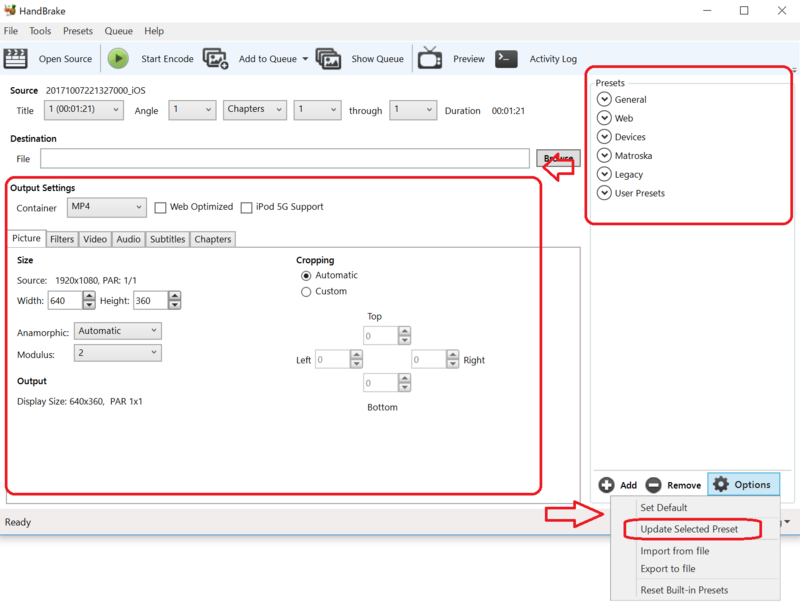Viewport: 800px width, 610px height.
Task: Click the green Start Encode play icon
Action: coord(118,59)
